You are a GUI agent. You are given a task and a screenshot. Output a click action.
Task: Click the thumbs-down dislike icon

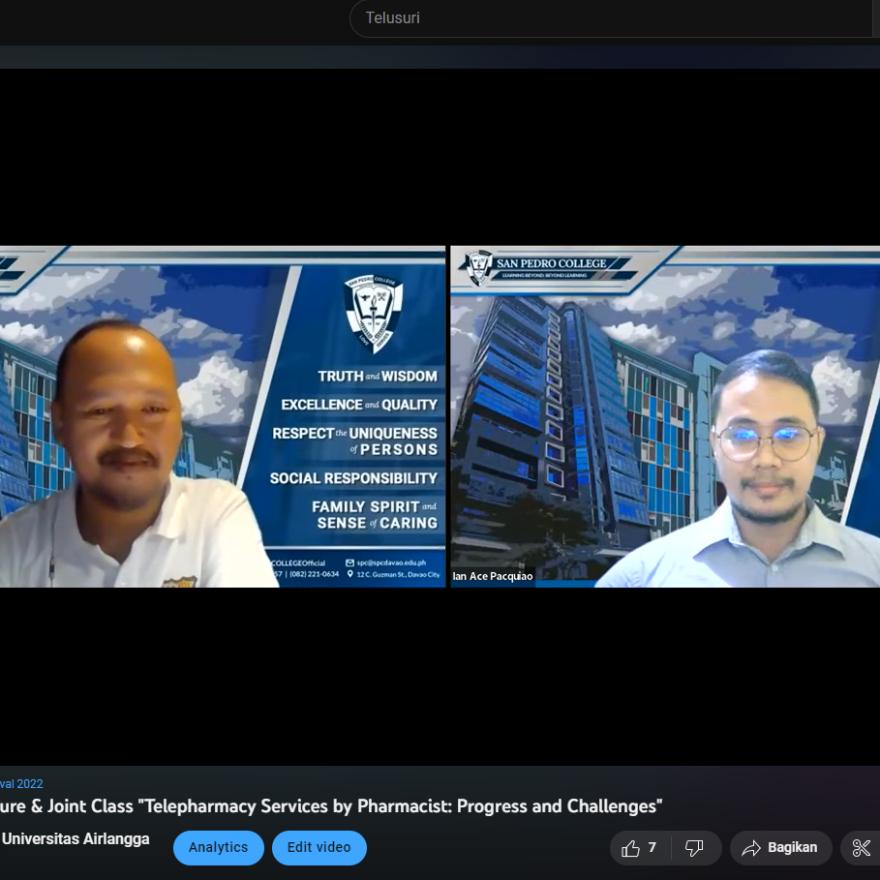point(694,848)
